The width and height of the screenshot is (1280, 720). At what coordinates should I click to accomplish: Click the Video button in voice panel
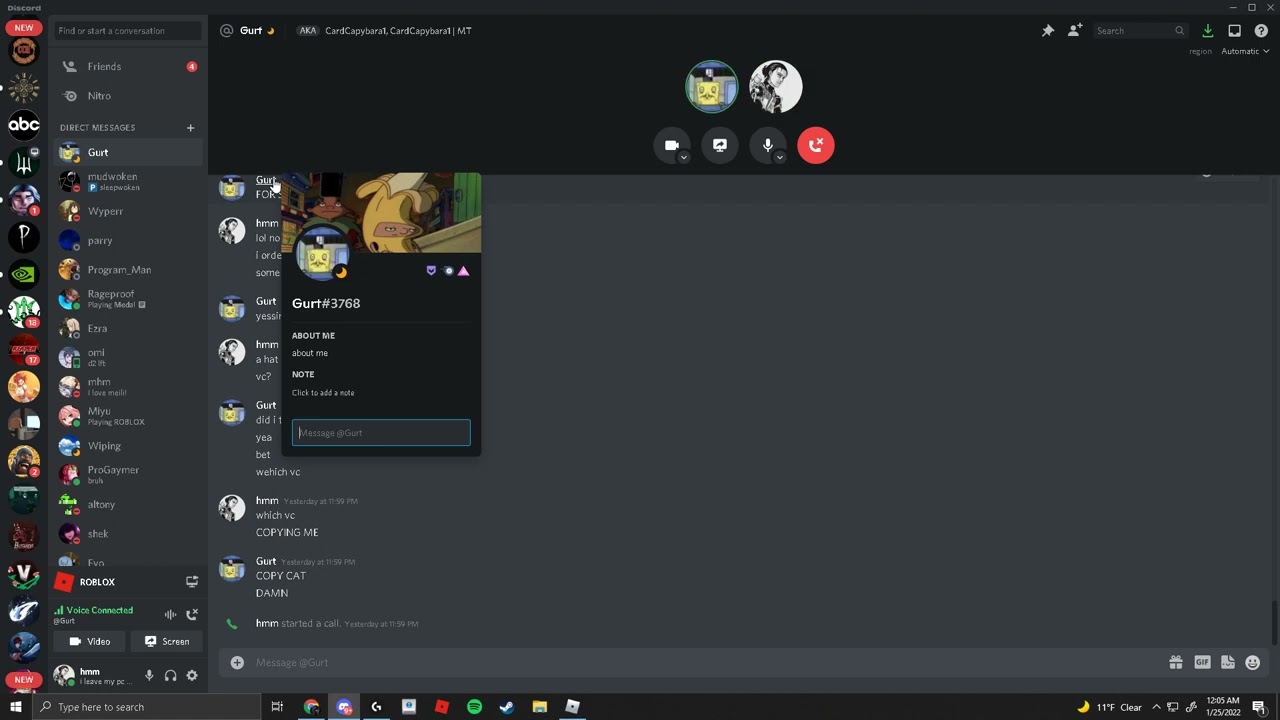(x=90, y=641)
